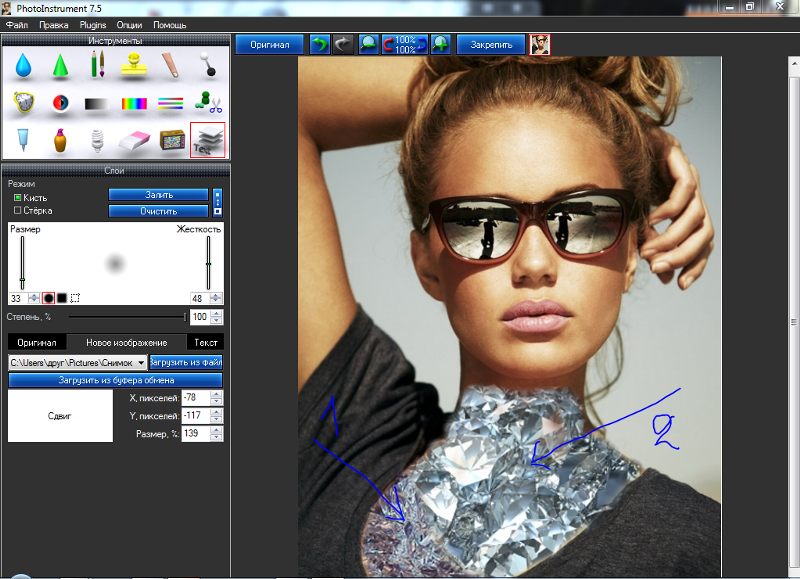800x579 pixels.
Task: Select the Layers and Text tool
Action: (208, 140)
